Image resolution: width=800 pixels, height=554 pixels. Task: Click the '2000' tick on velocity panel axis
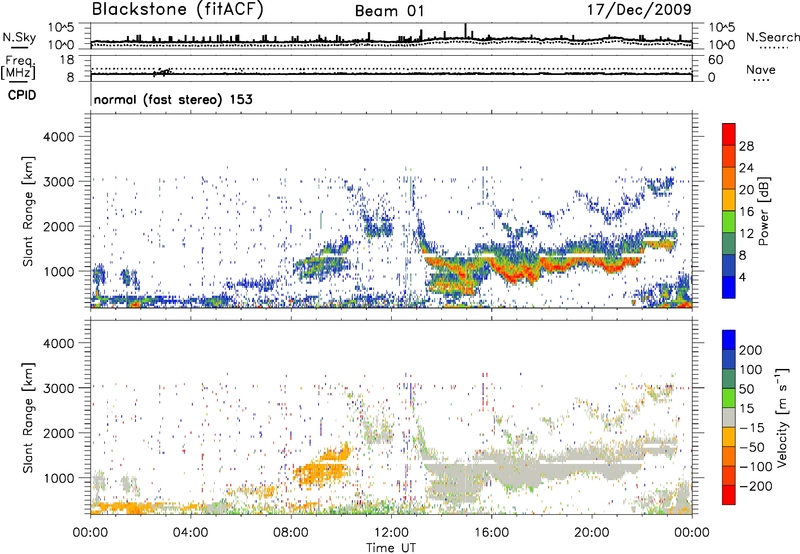pyautogui.click(x=59, y=433)
